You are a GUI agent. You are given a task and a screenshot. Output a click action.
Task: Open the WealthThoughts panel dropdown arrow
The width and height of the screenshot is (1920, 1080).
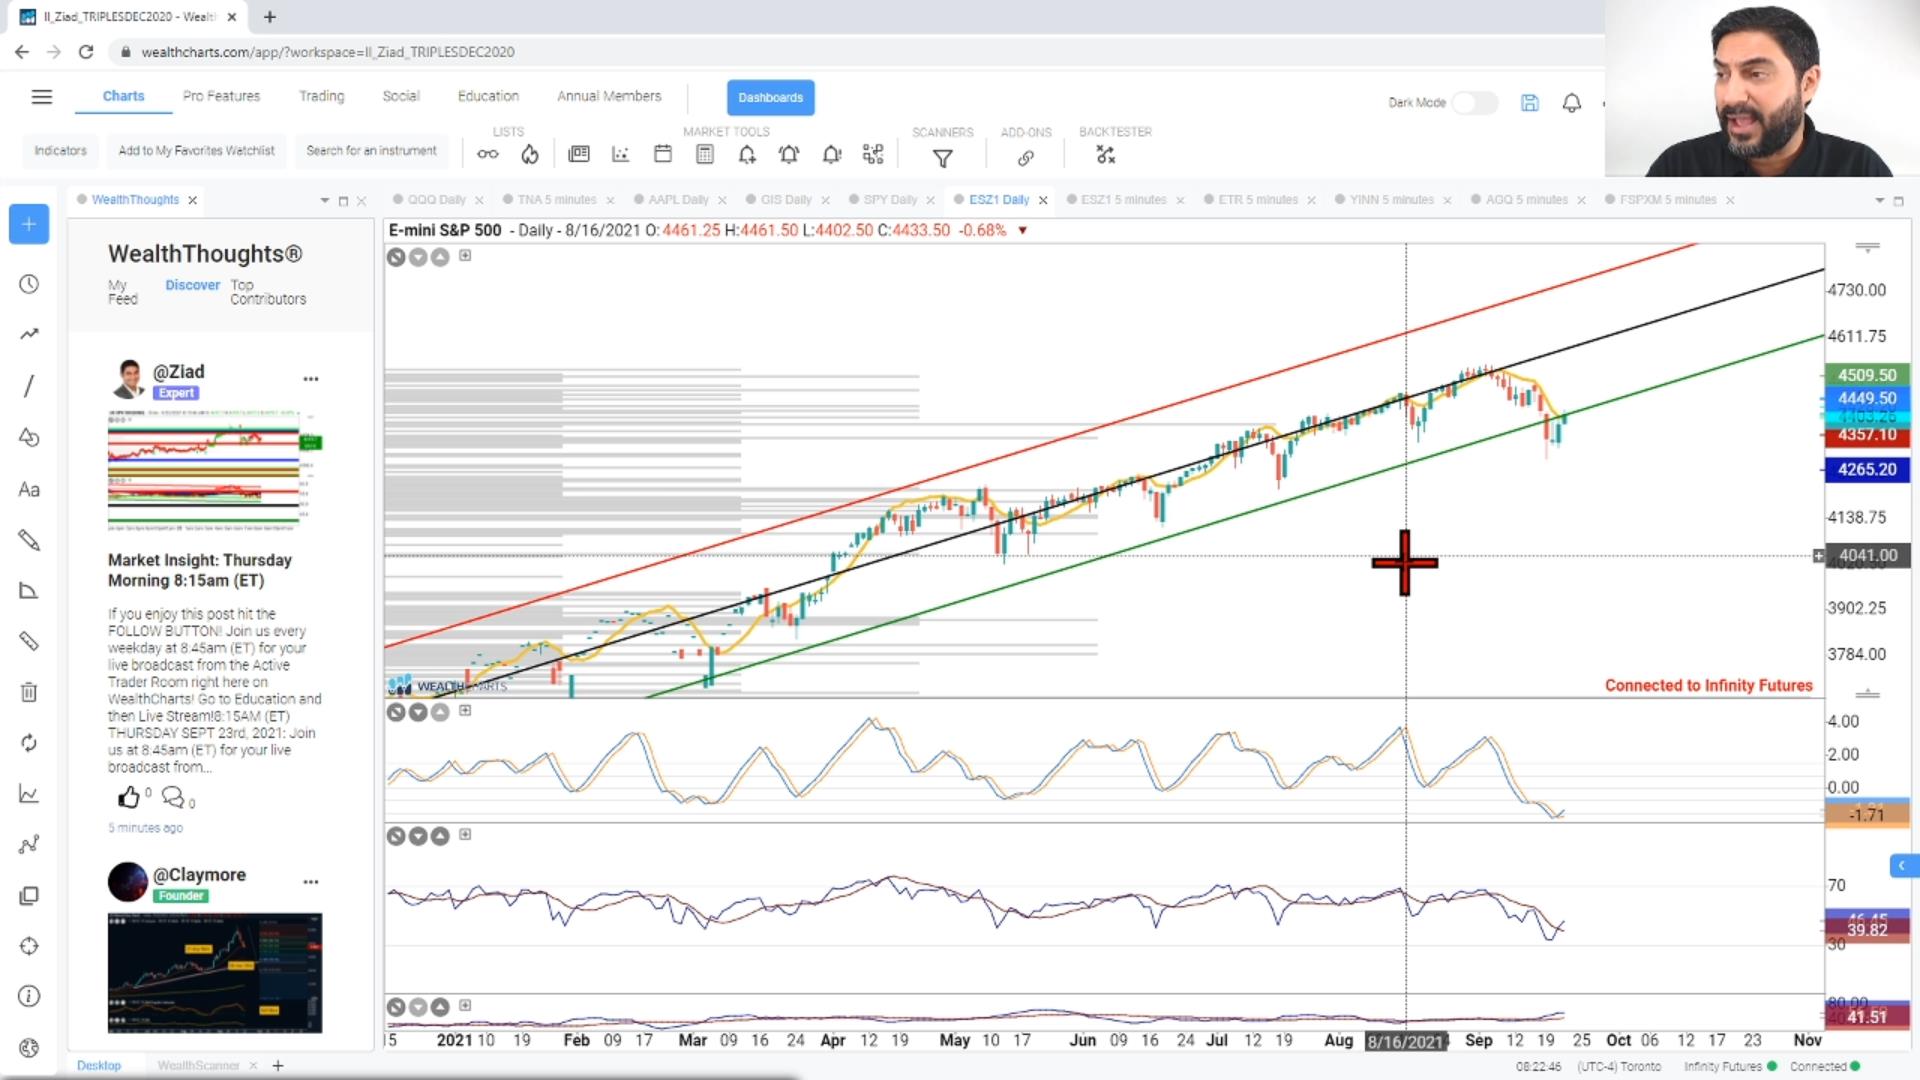(x=324, y=201)
